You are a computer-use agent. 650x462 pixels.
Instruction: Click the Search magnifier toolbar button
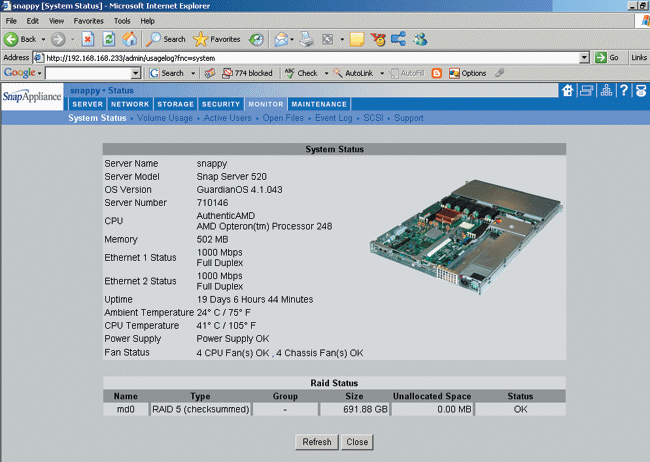pyautogui.click(x=166, y=39)
